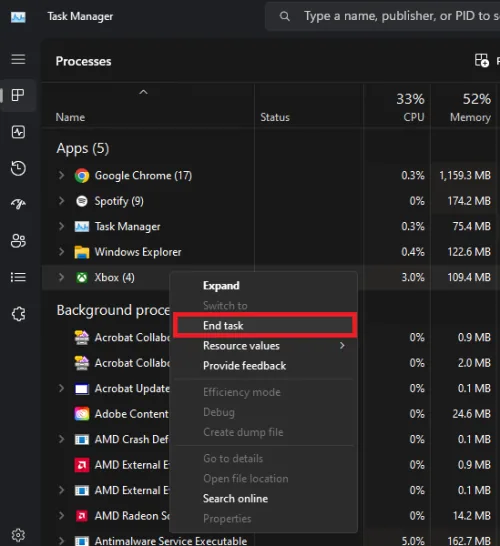Open the Users page in the sidebar
This screenshot has width=500, height=546.
18,241
